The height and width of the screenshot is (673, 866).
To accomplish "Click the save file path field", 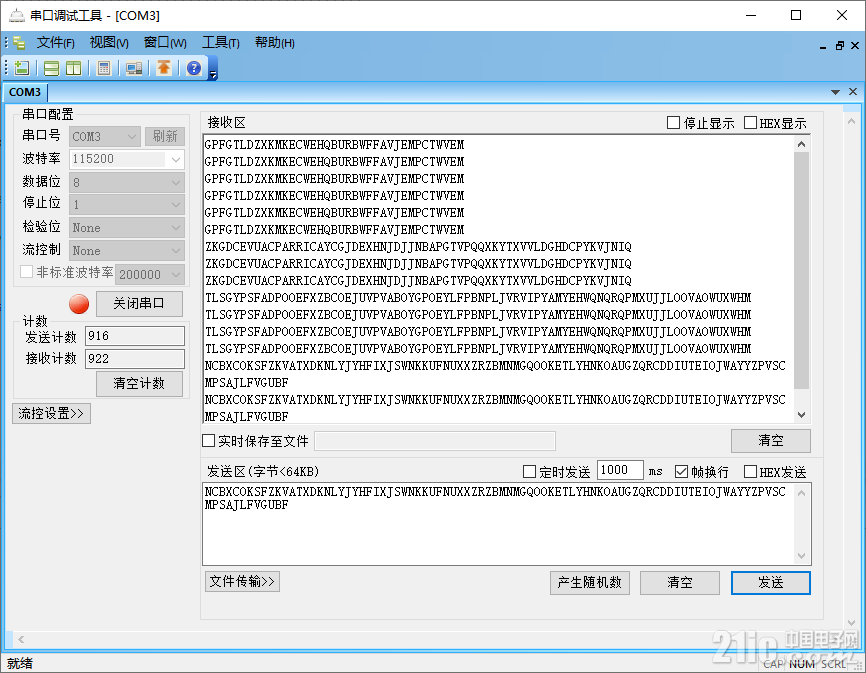I will pyautogui.click(x=435, y=441).
